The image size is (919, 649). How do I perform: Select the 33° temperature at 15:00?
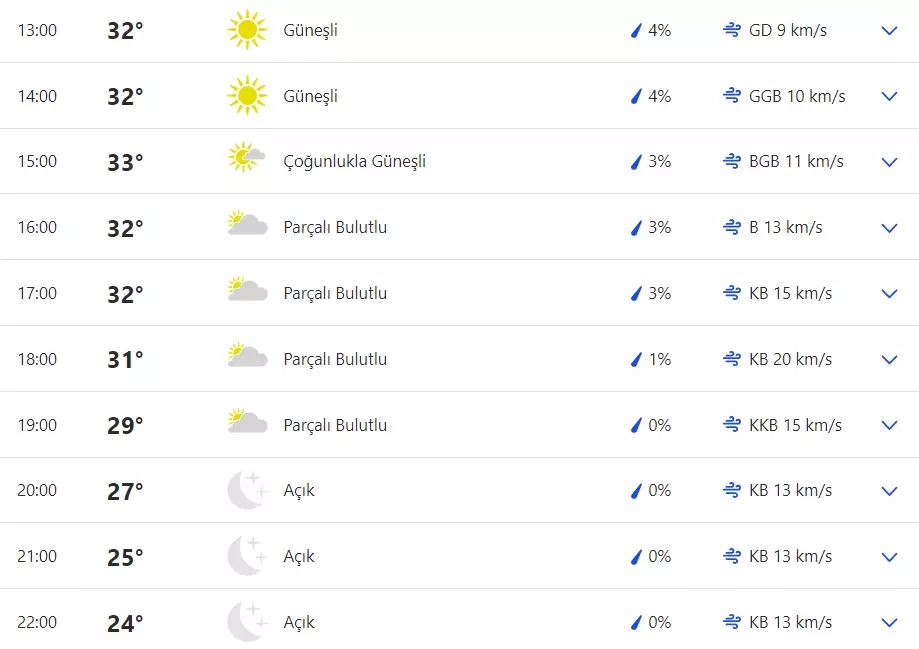[125, 162]
